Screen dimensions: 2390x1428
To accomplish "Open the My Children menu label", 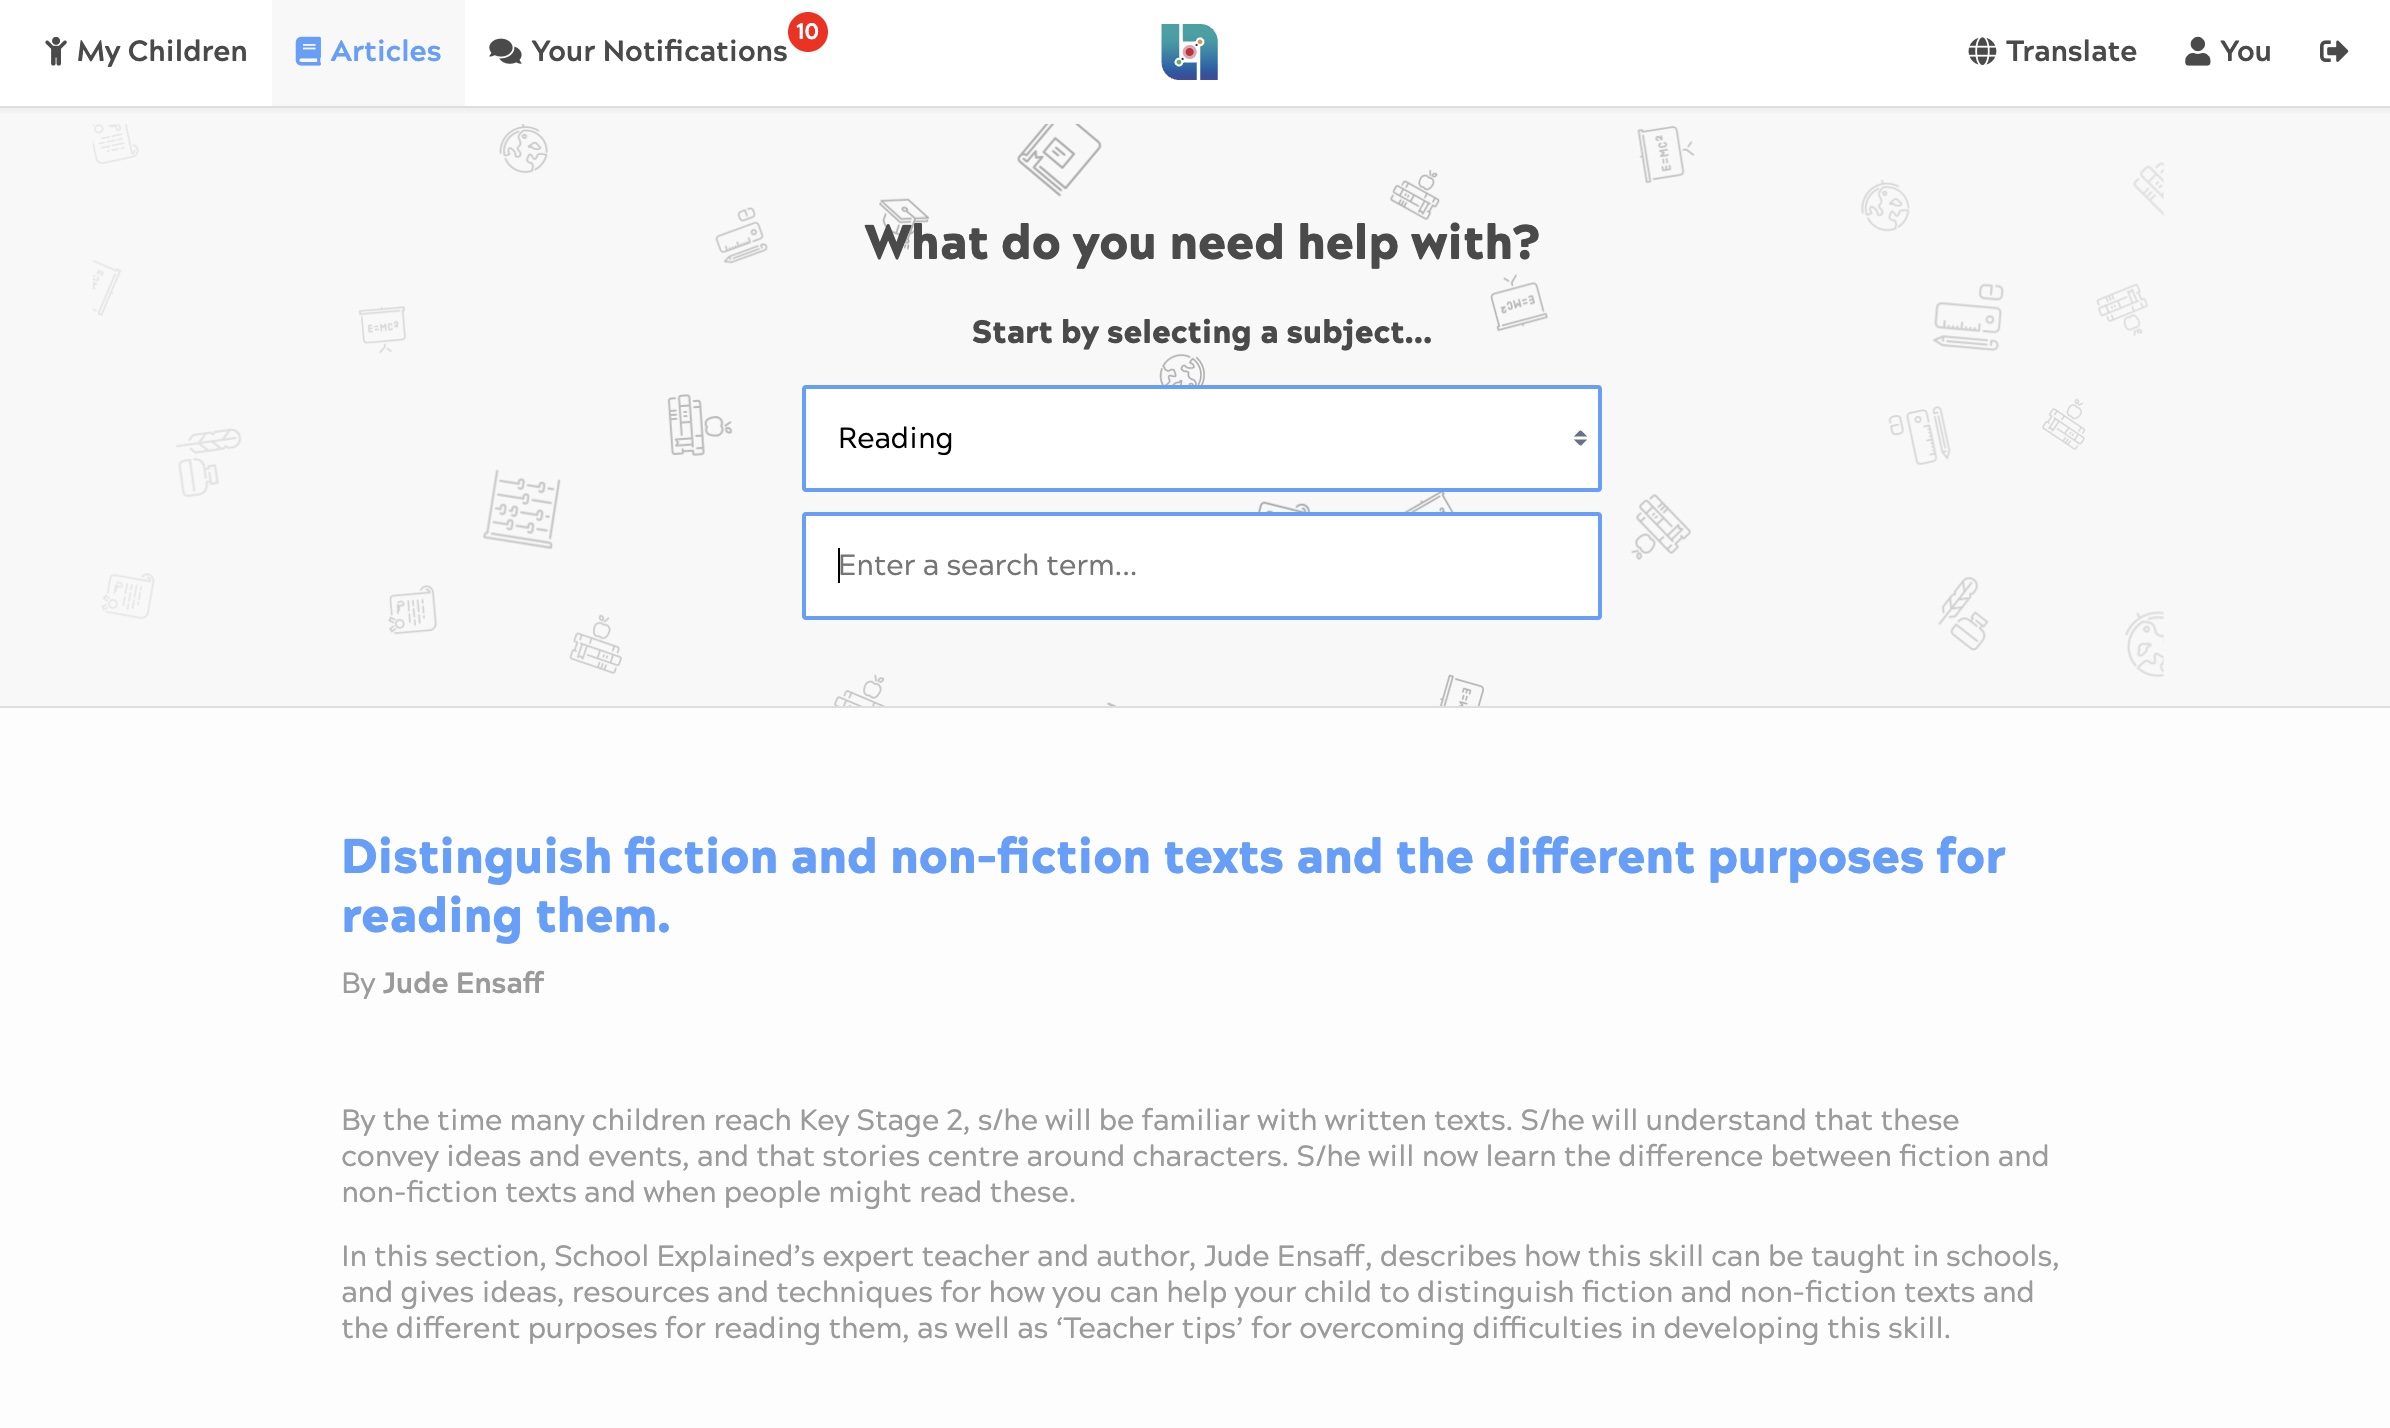I will (x=162, y=51).
